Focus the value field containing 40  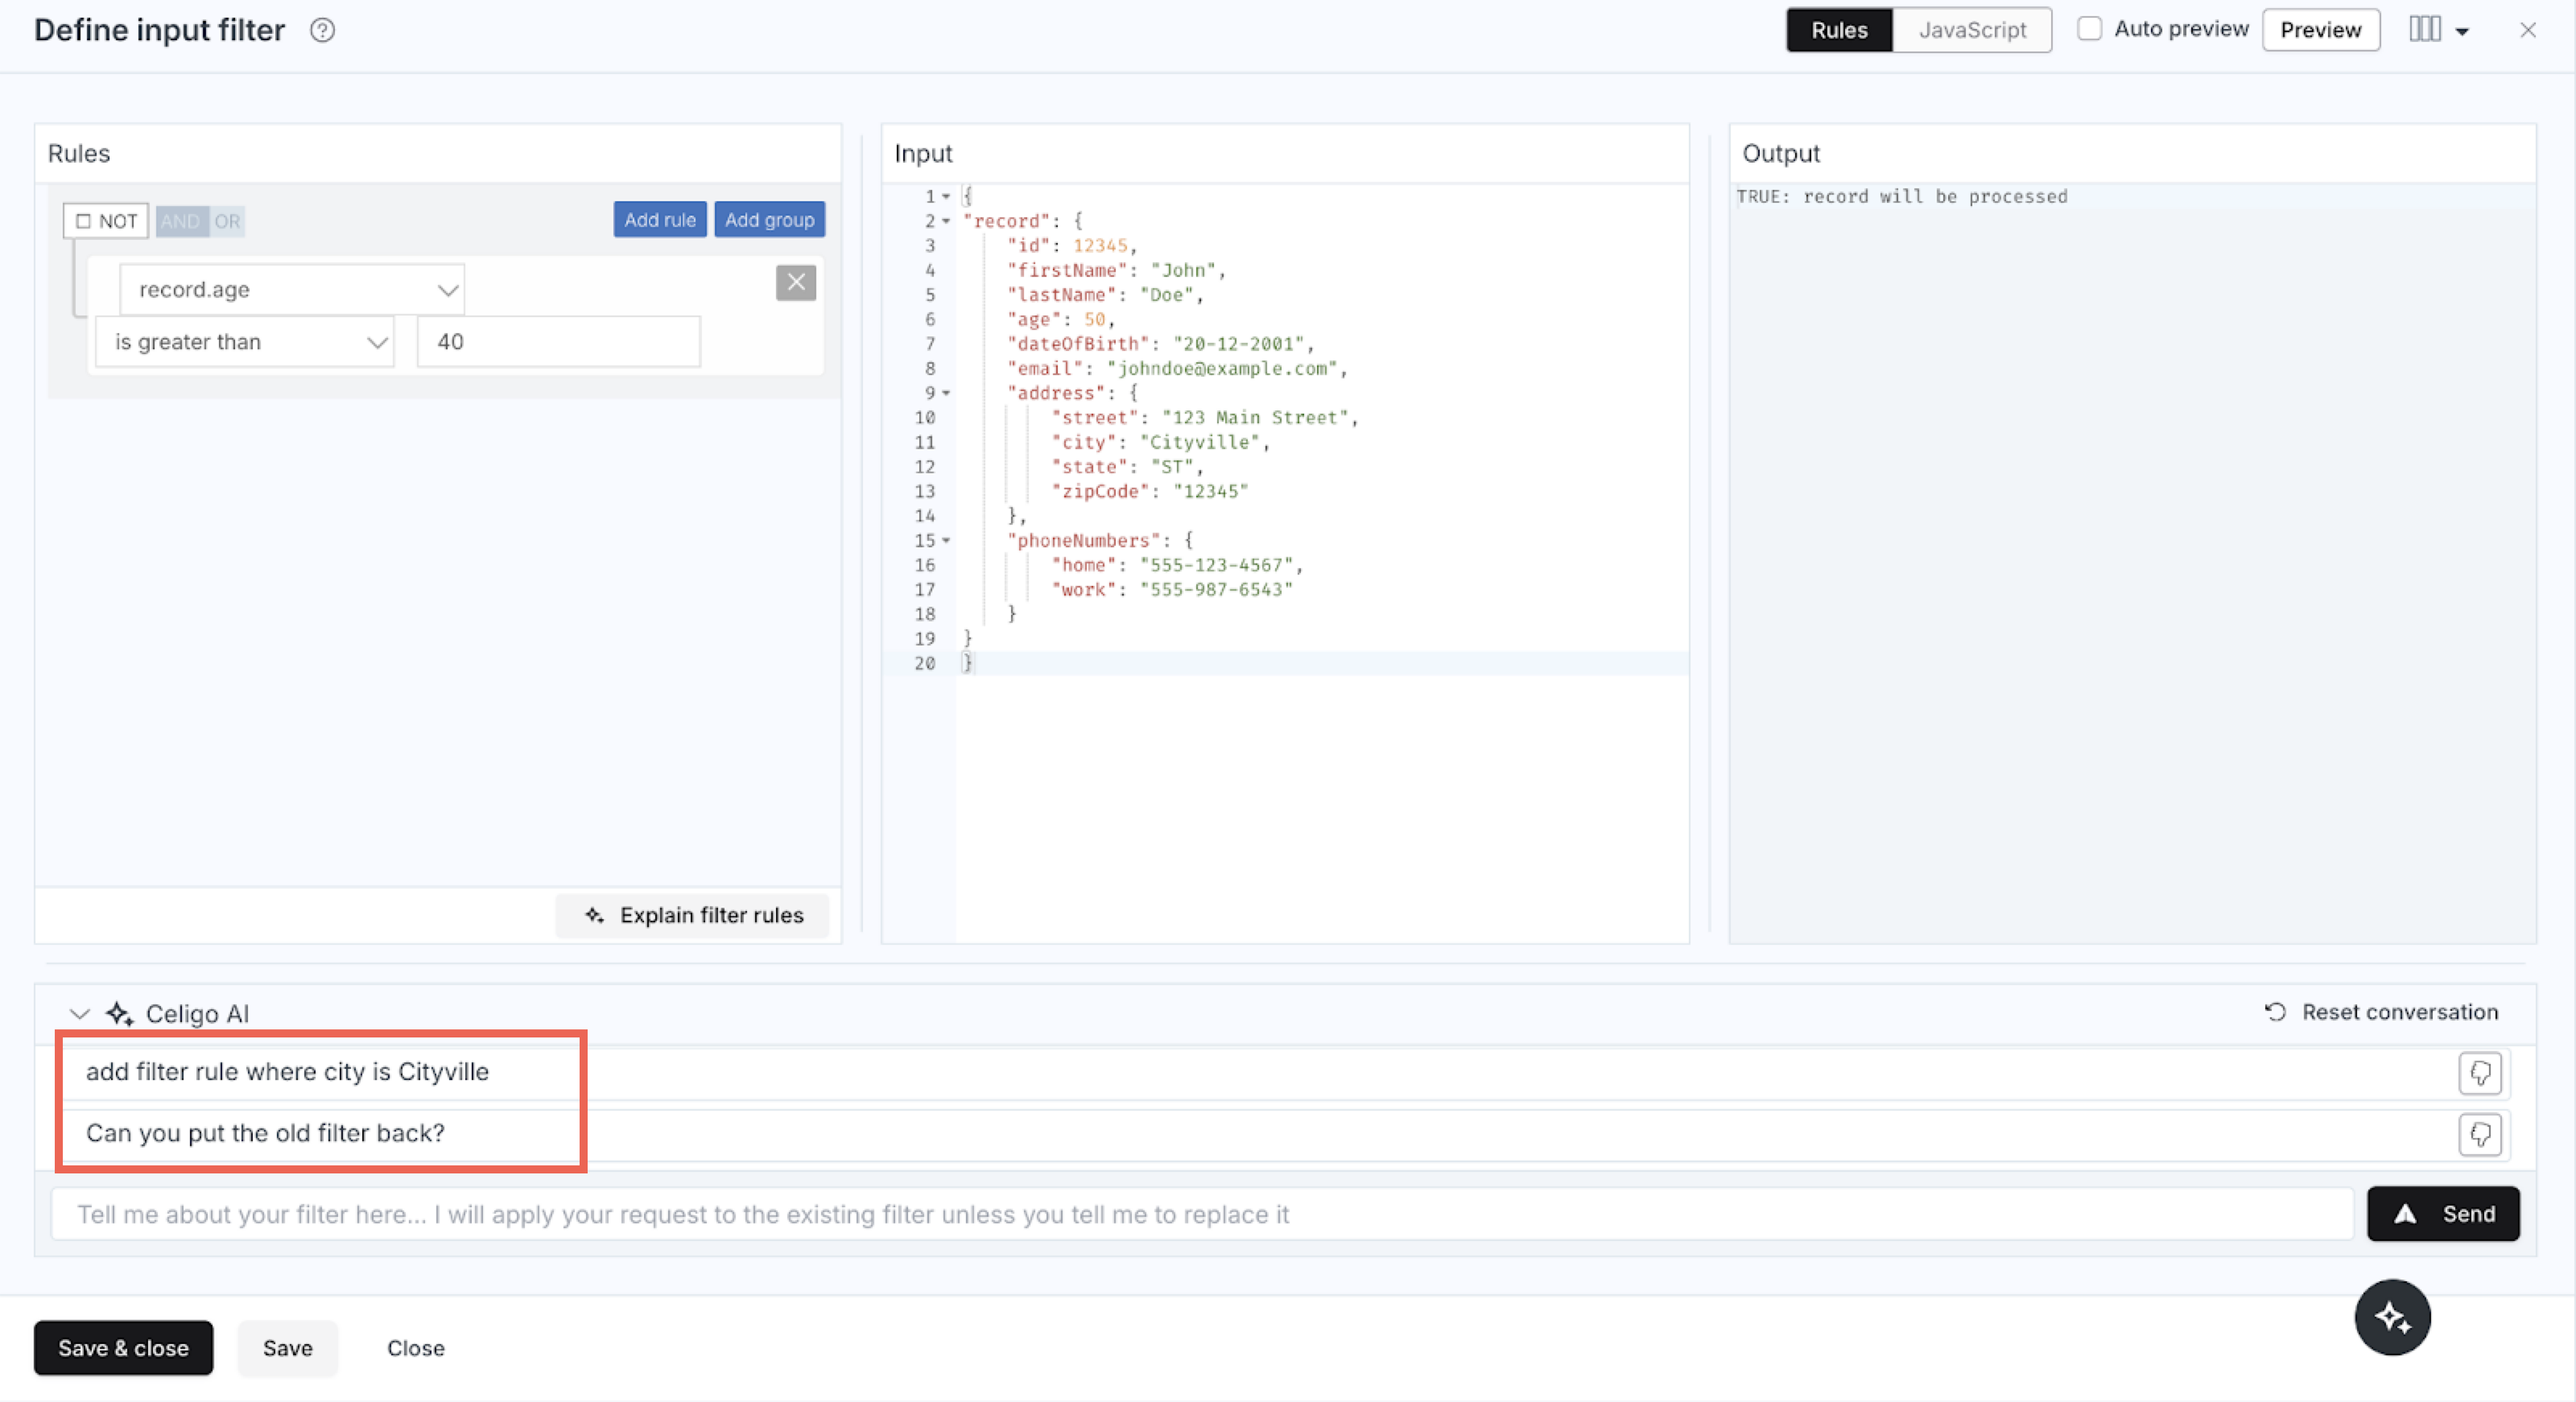[558, 342]
